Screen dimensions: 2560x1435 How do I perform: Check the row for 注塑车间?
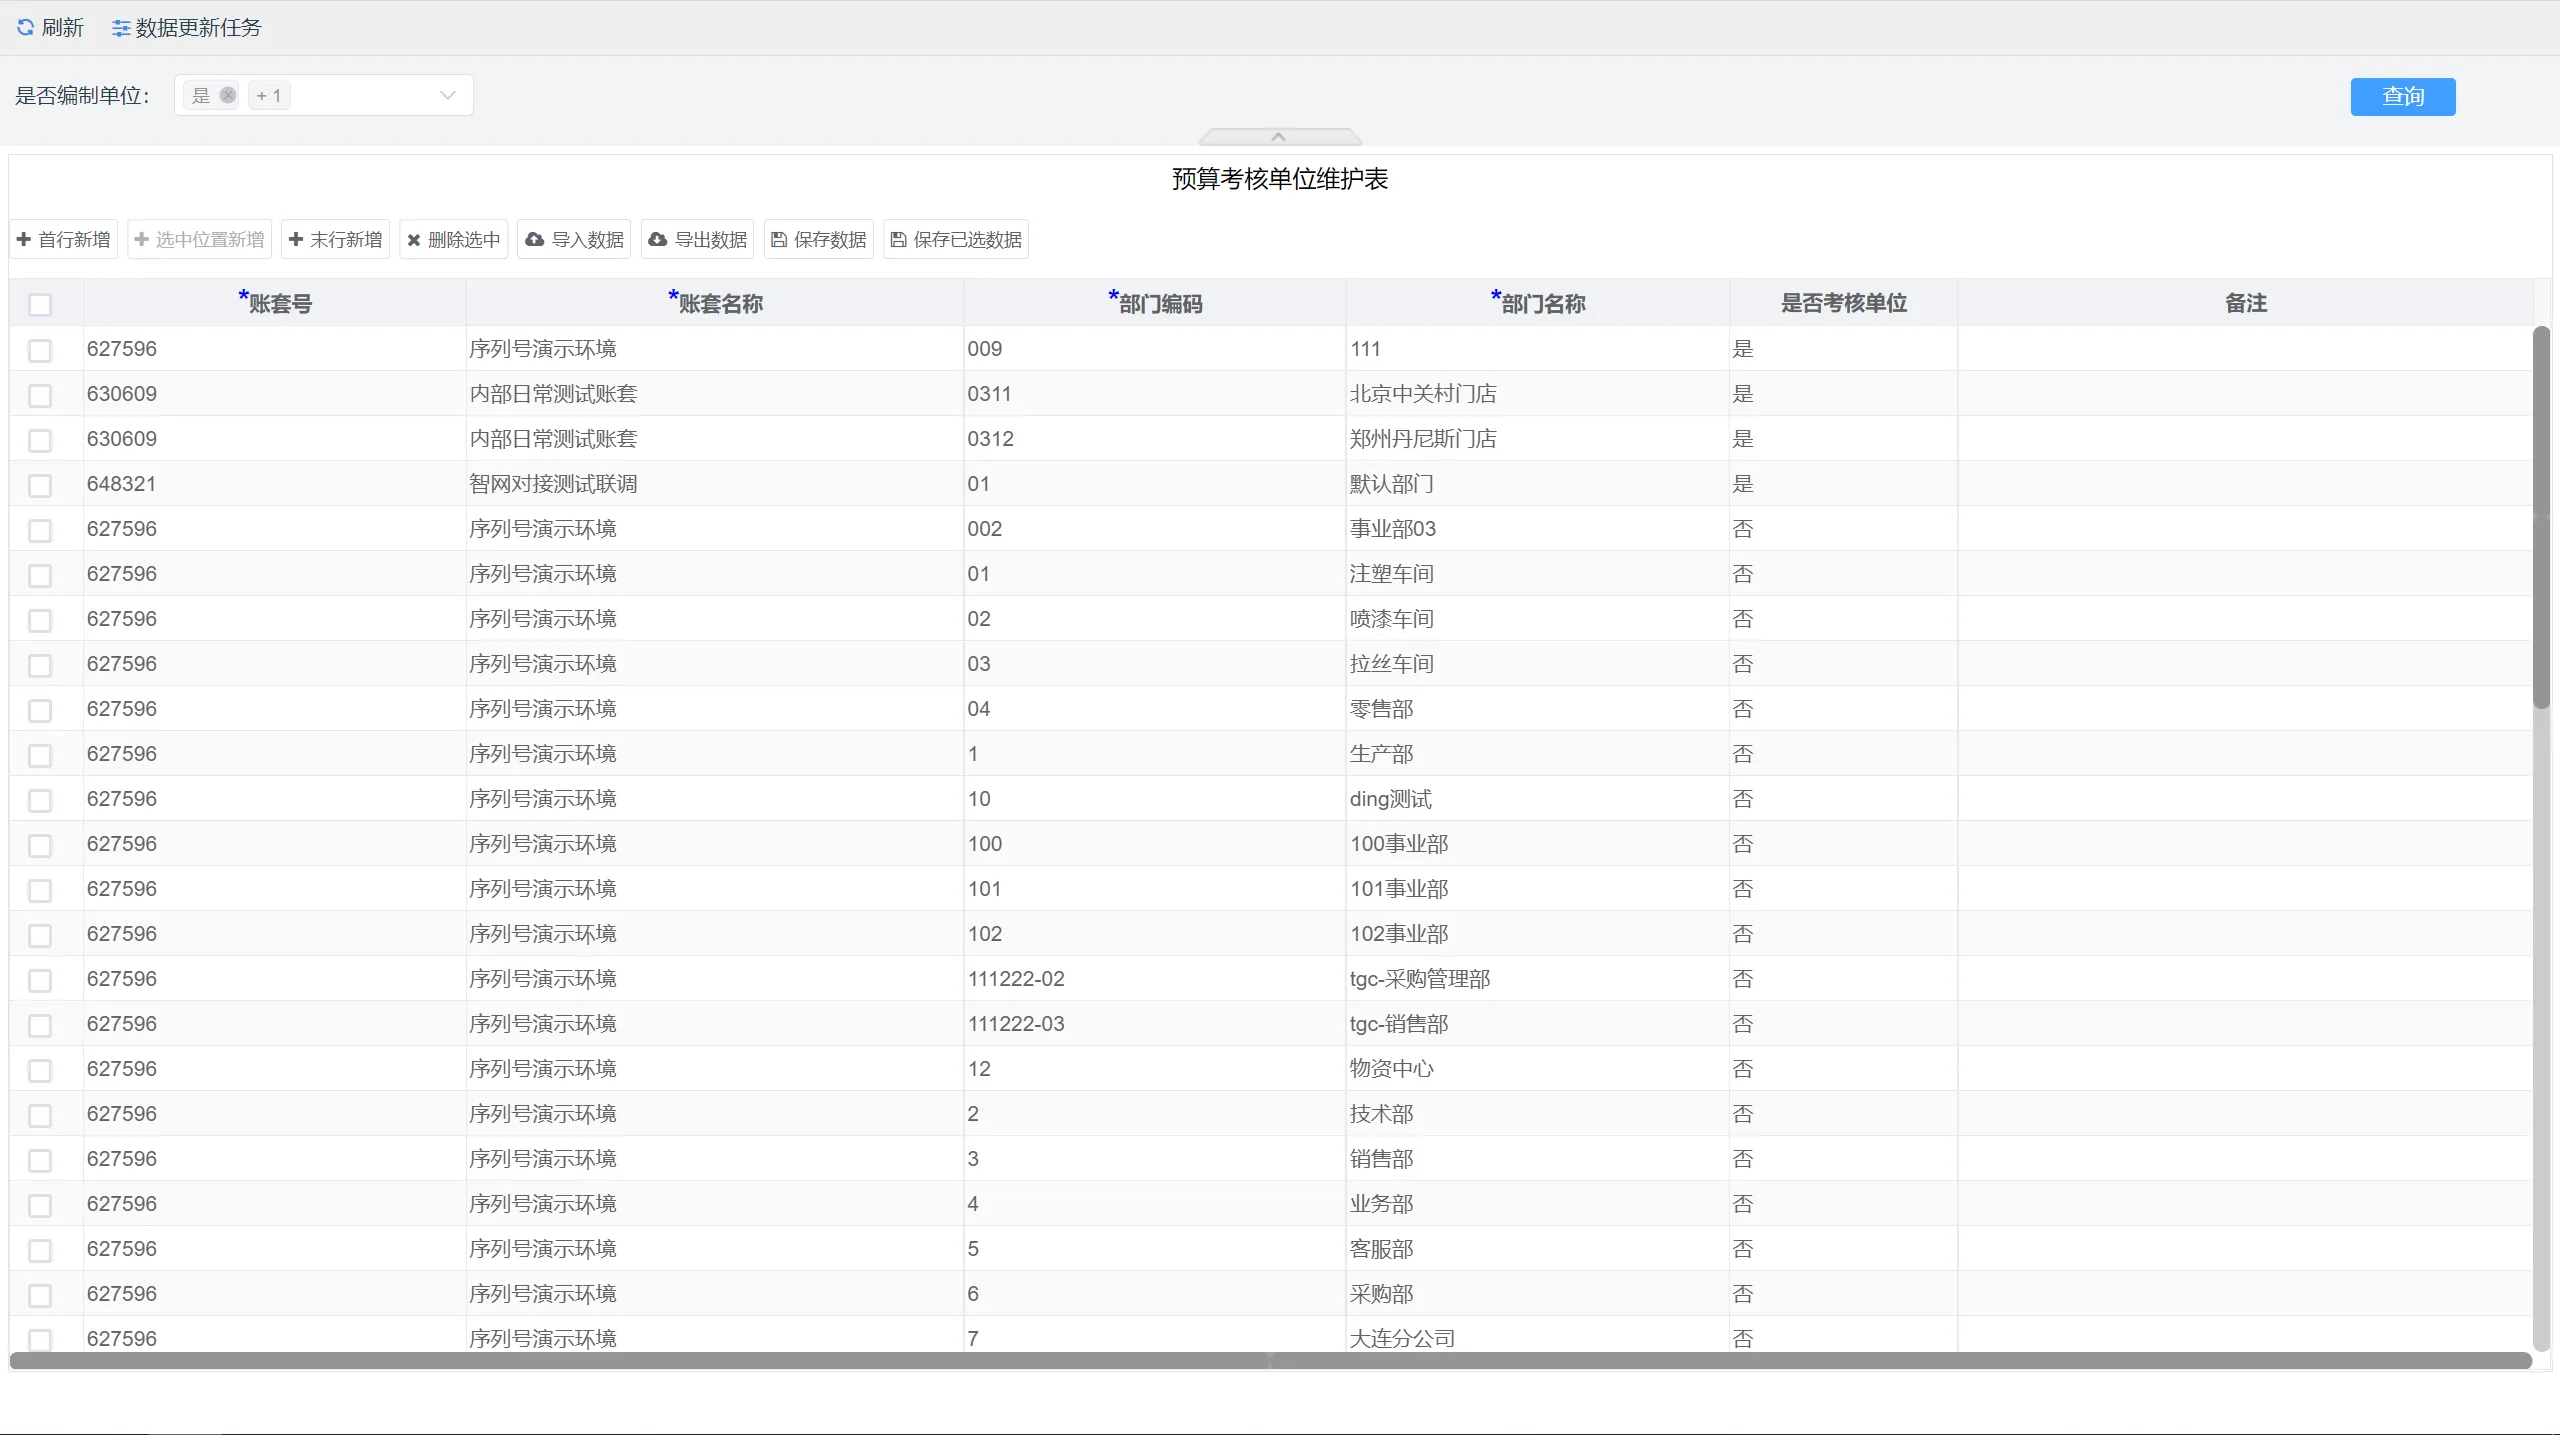point(40,575)
